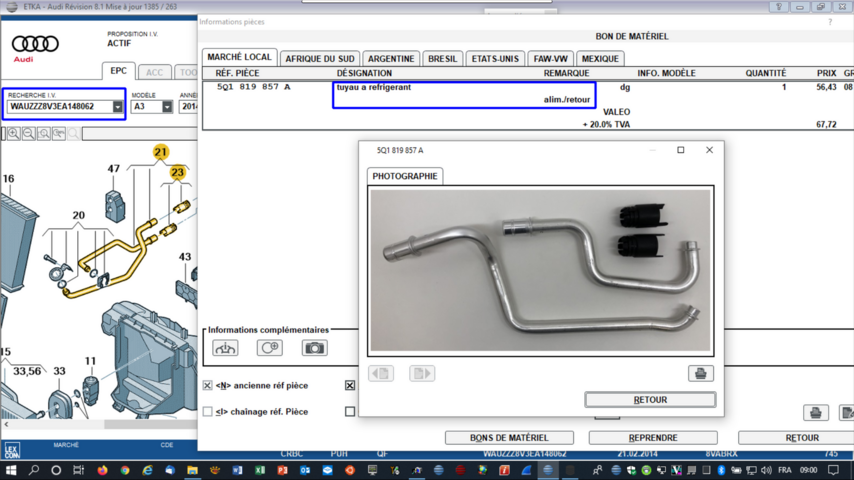
Task: Click the price 56,43 cell
Action: click(826, 87)
